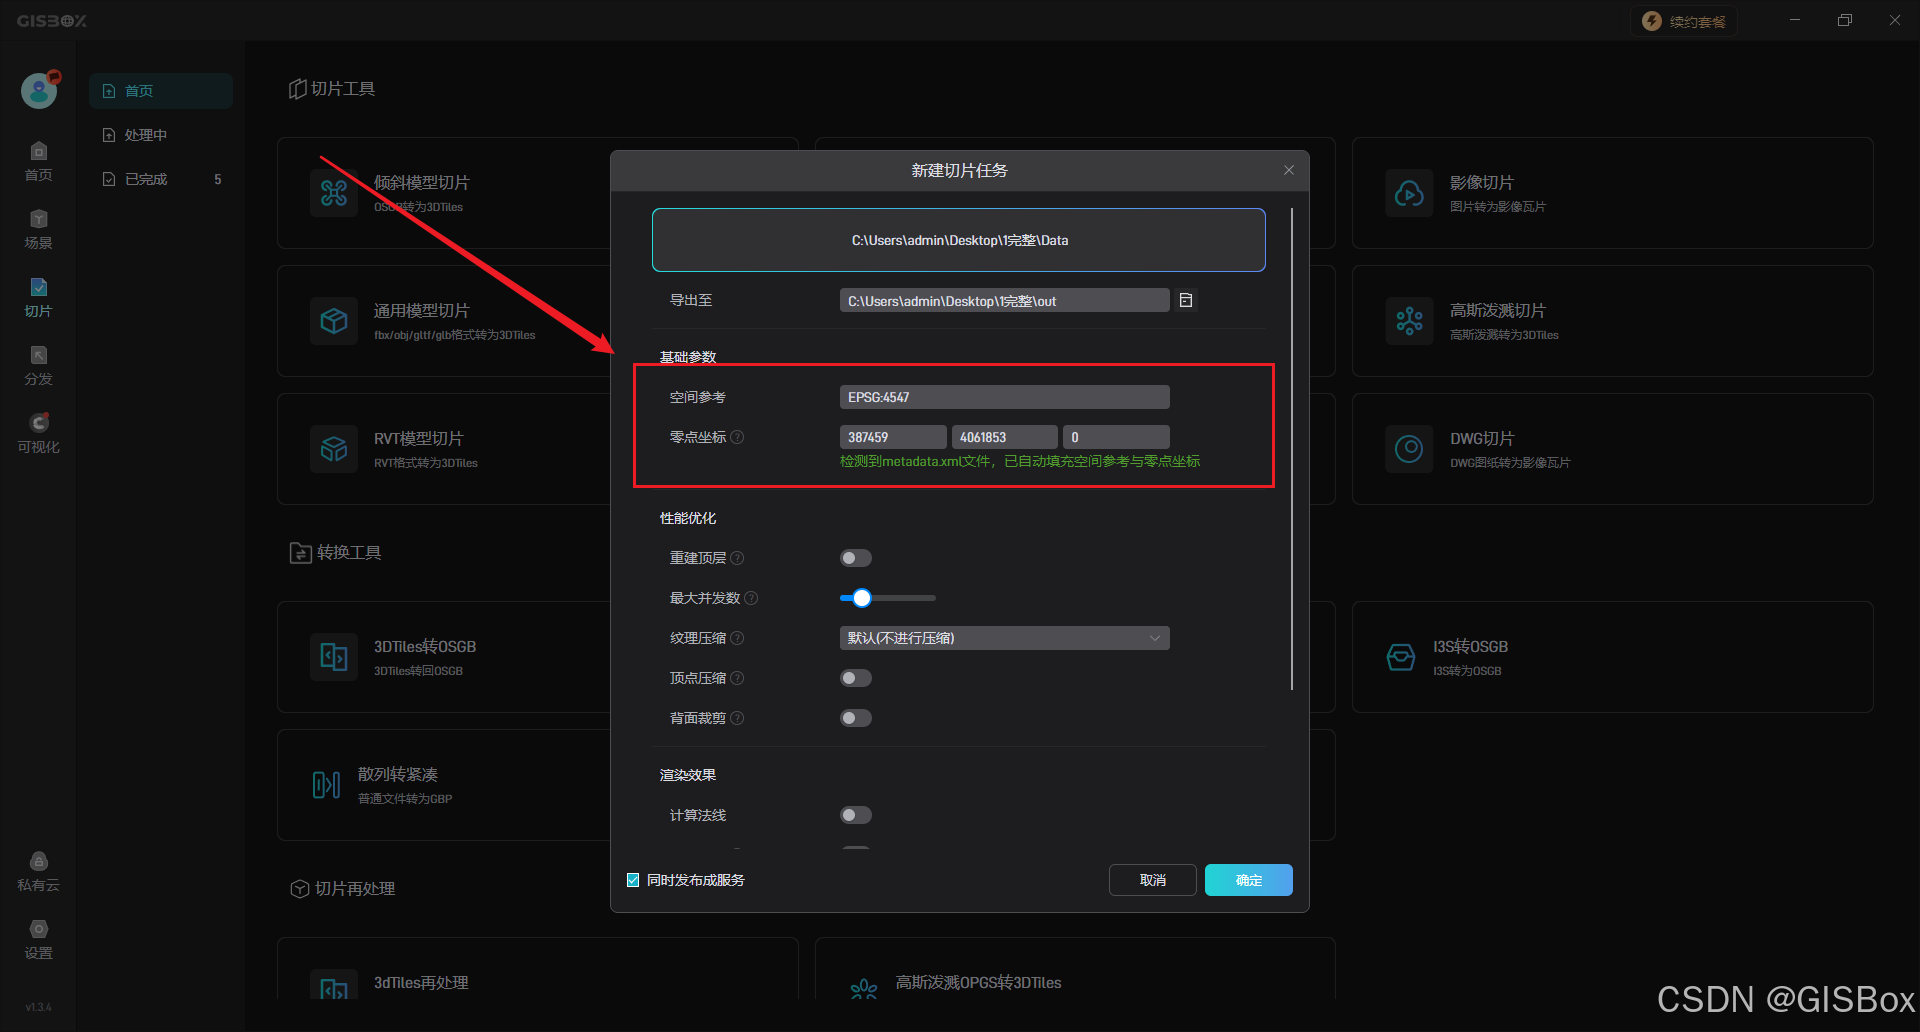1920x1032 pixels.
Task: Click help icon next to 零点坐标
Action: [x=737, y=437]
